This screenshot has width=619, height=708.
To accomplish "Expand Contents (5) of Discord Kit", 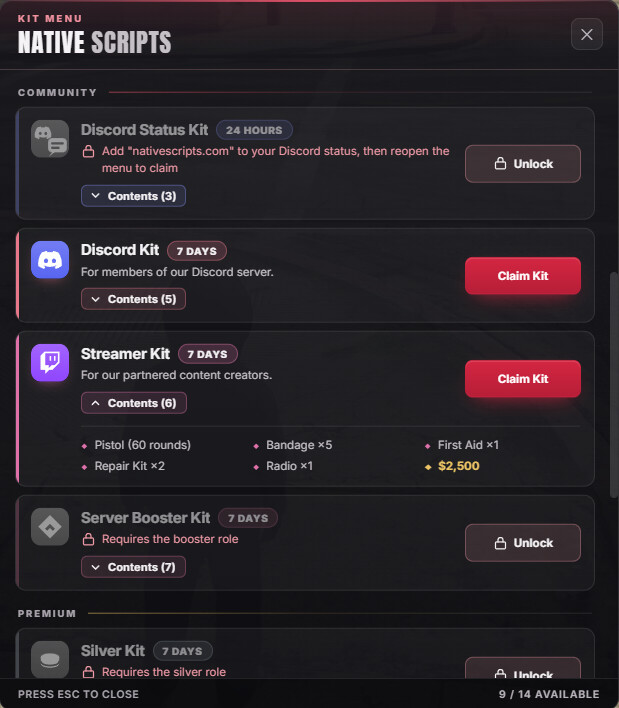I will [133, 299].
